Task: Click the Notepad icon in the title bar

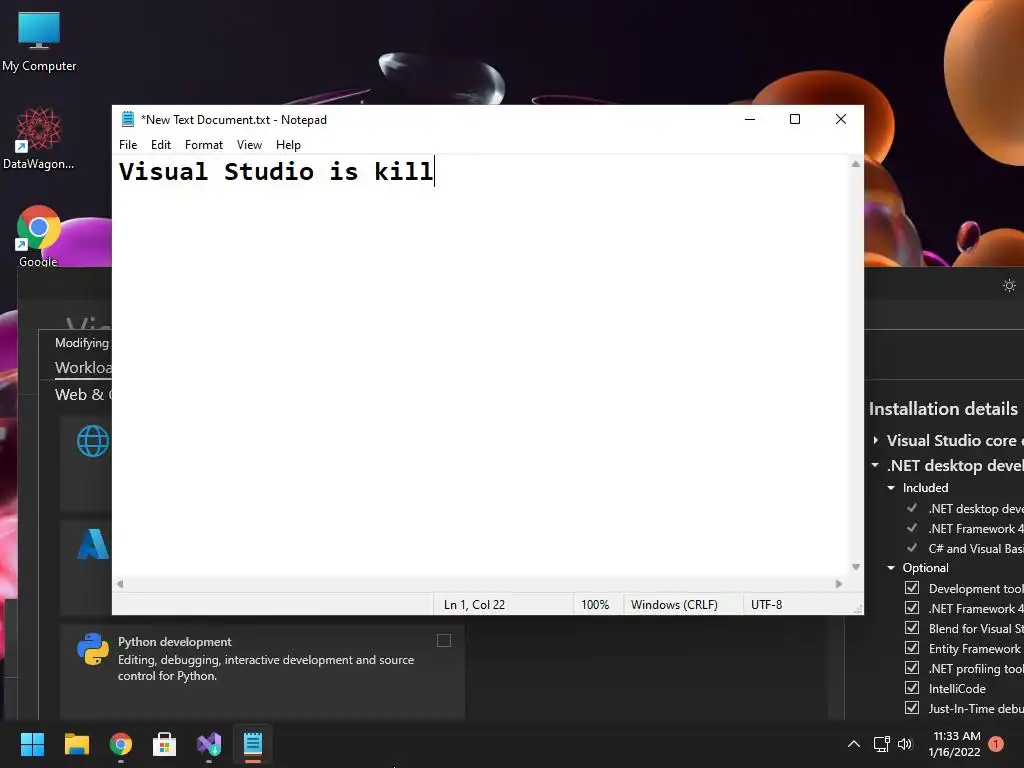Action: tap(128, 120)
